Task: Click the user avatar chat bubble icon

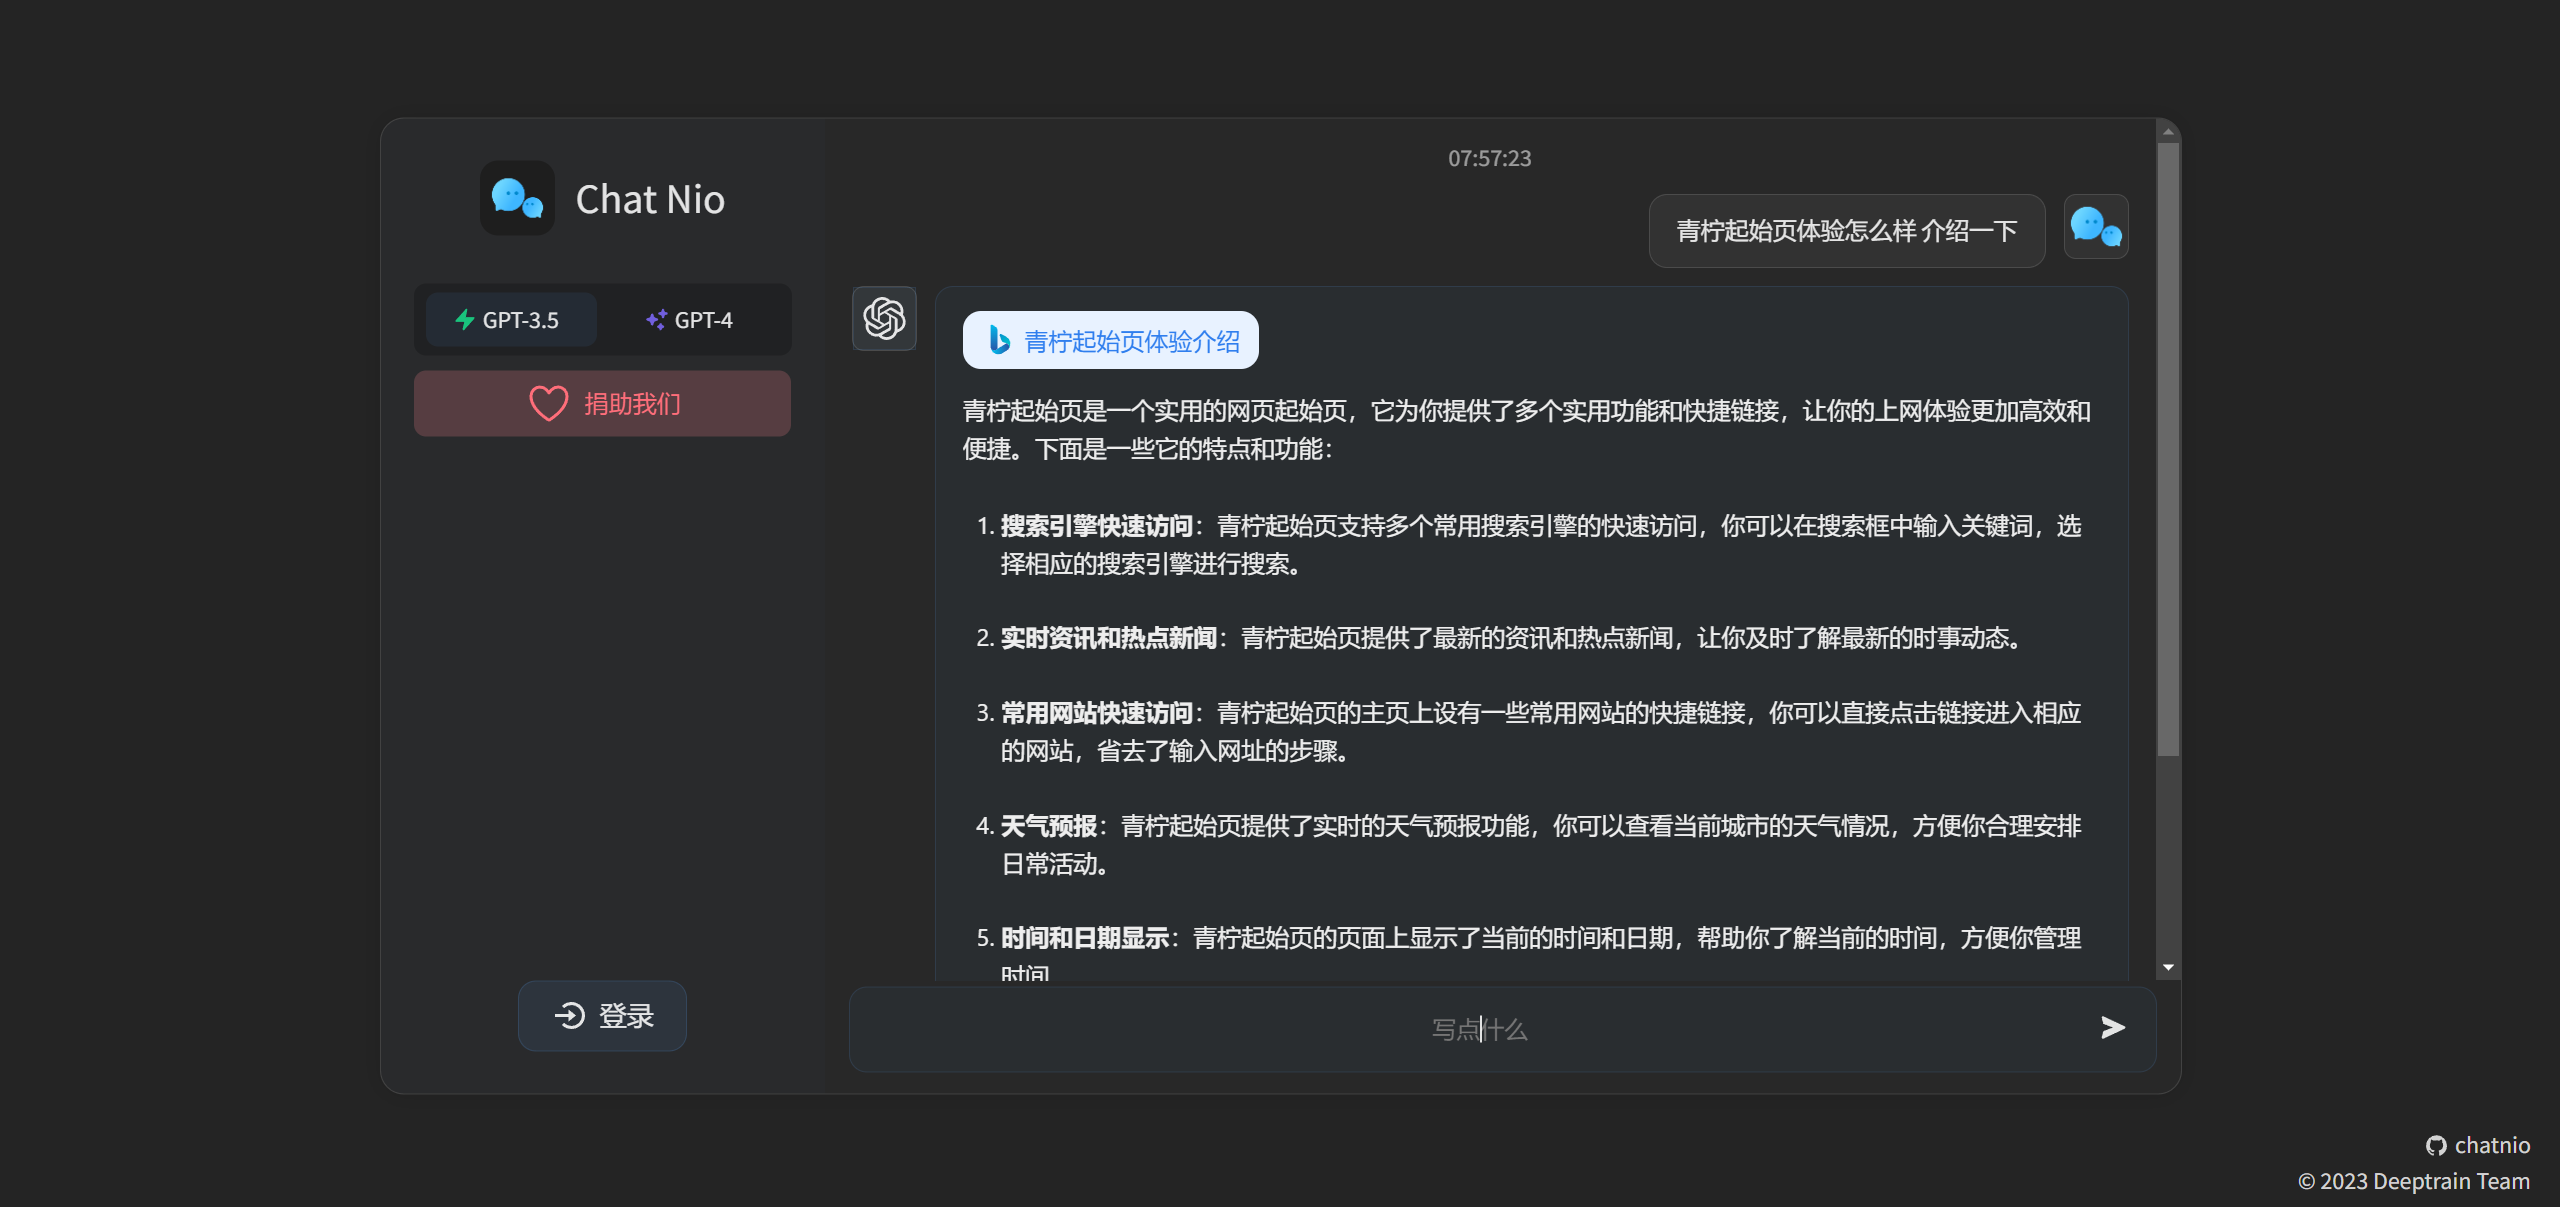Action: tap(2096, 227)
